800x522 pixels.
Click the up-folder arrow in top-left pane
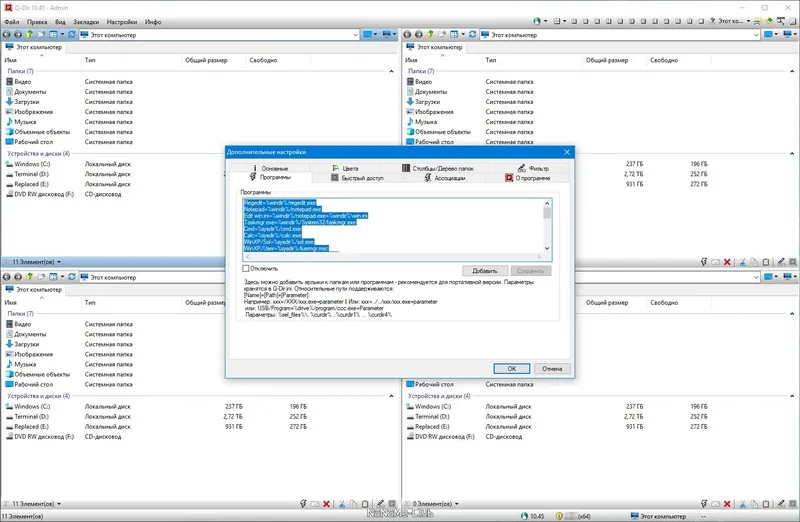coord(30,34)
